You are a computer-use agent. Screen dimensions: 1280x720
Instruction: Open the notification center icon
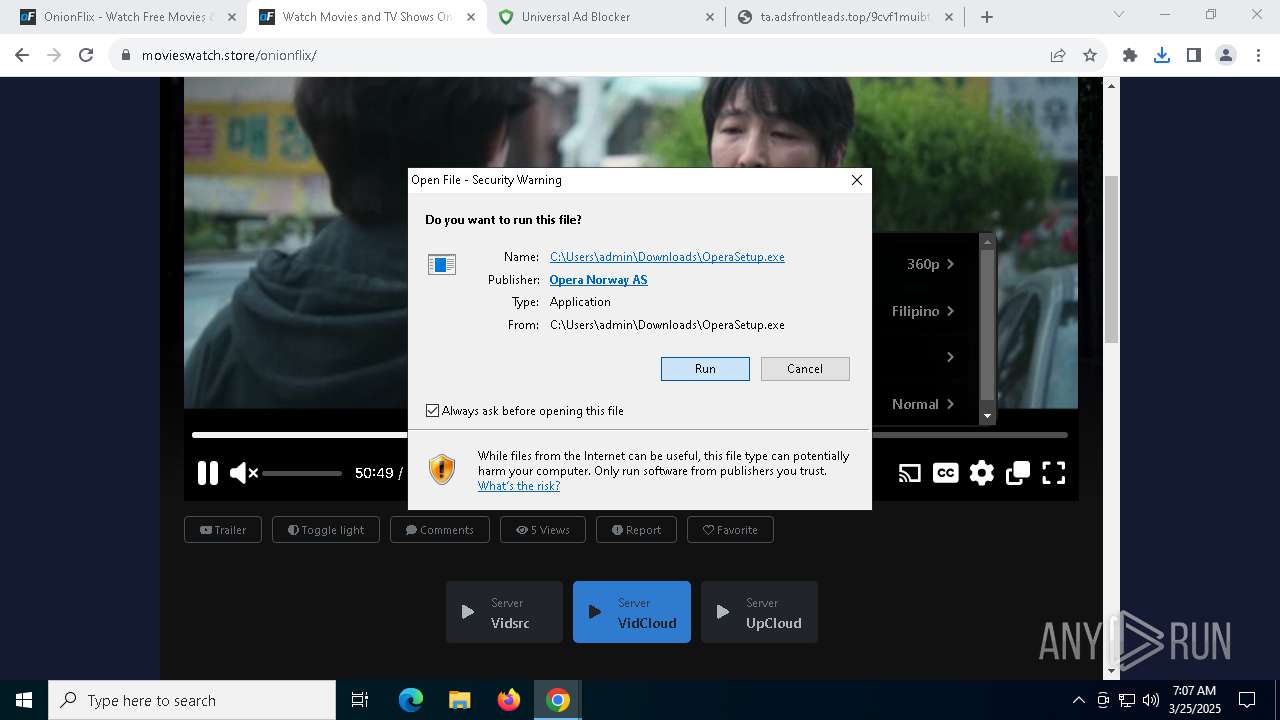(1247, 700)
